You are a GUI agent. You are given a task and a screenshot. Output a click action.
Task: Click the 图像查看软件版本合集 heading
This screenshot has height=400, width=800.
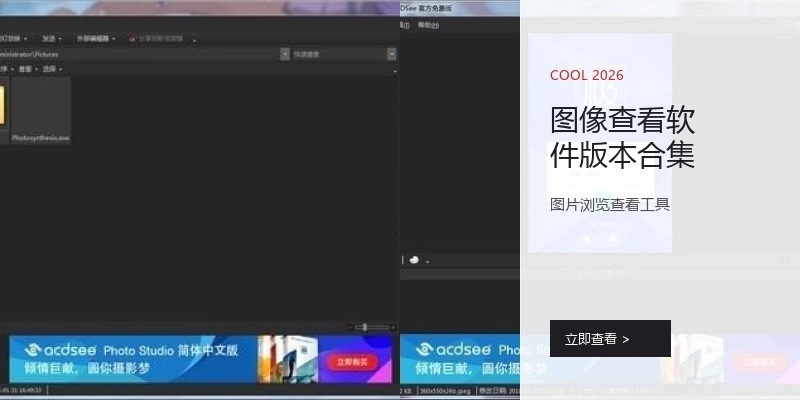pyautogui.click(x=622, y=137)
